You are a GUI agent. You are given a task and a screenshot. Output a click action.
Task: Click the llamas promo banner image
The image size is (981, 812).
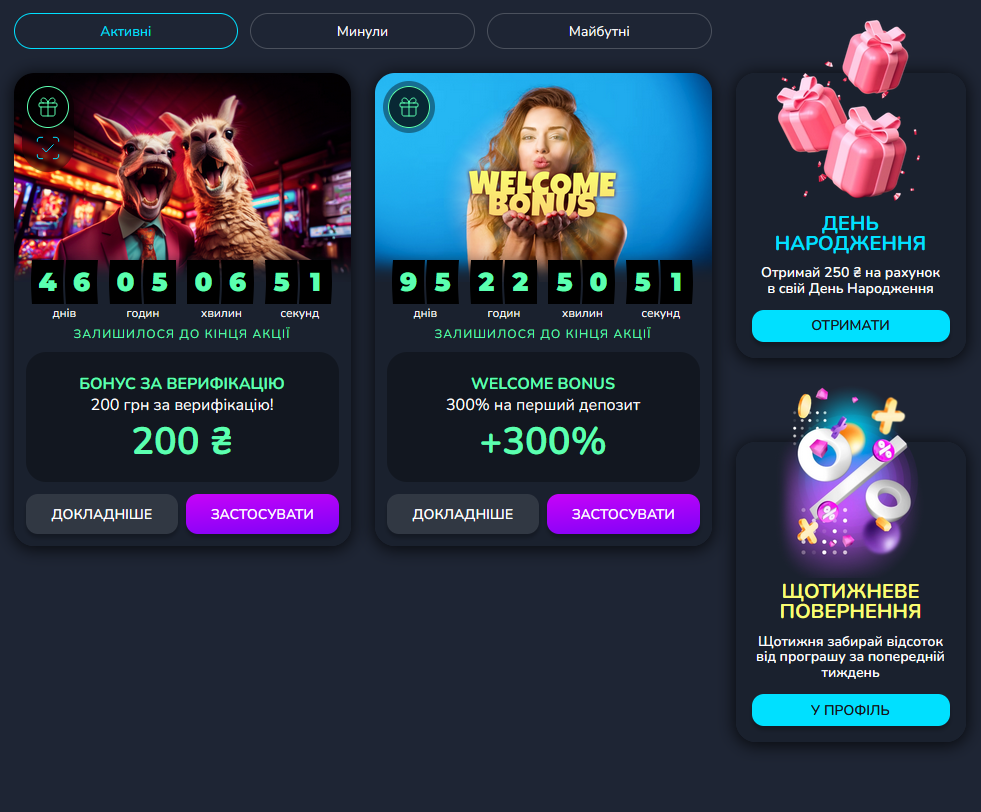[x=183, y=167]
